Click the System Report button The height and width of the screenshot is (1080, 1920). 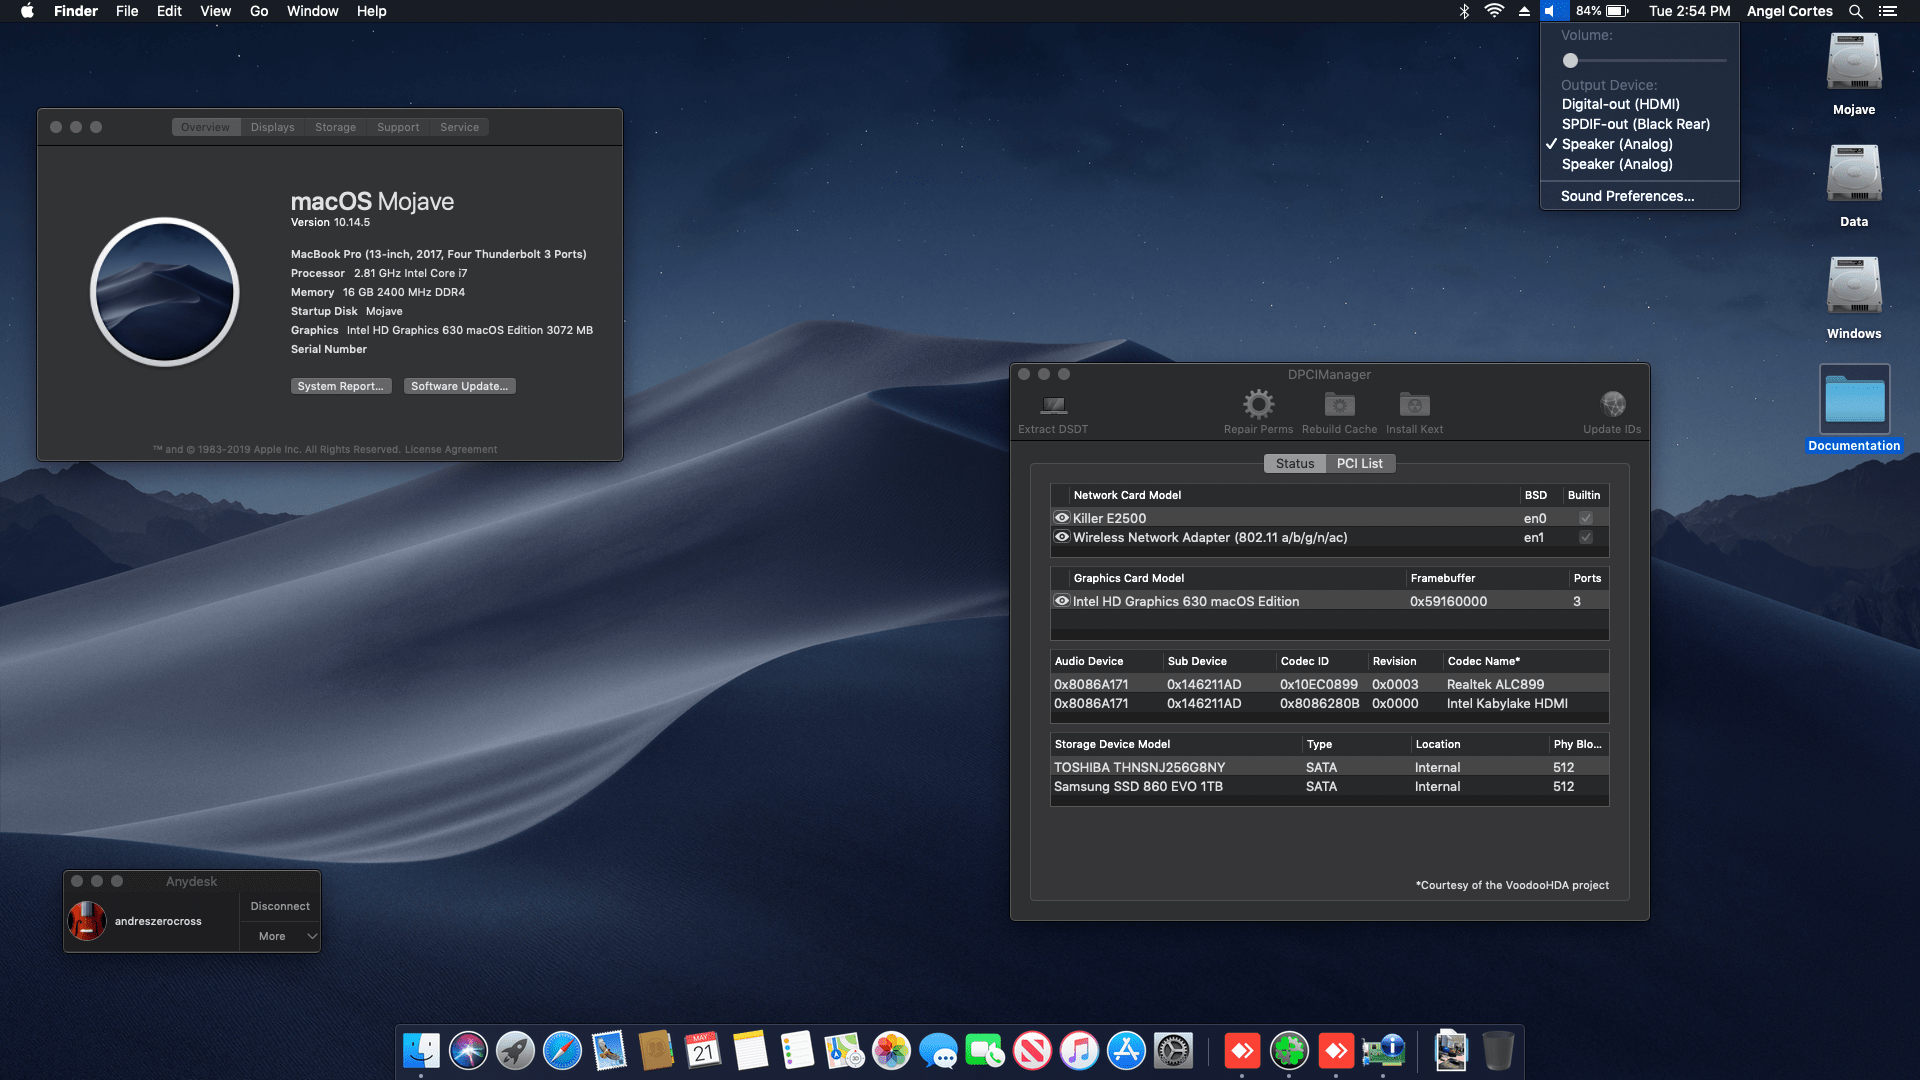(x=340, y=386)
